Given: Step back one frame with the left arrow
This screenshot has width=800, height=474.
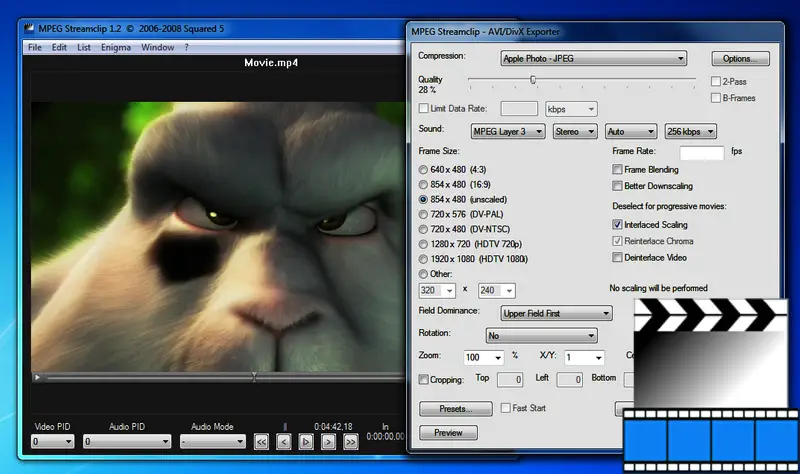Looking at the screenshot, I should [284, 441].
